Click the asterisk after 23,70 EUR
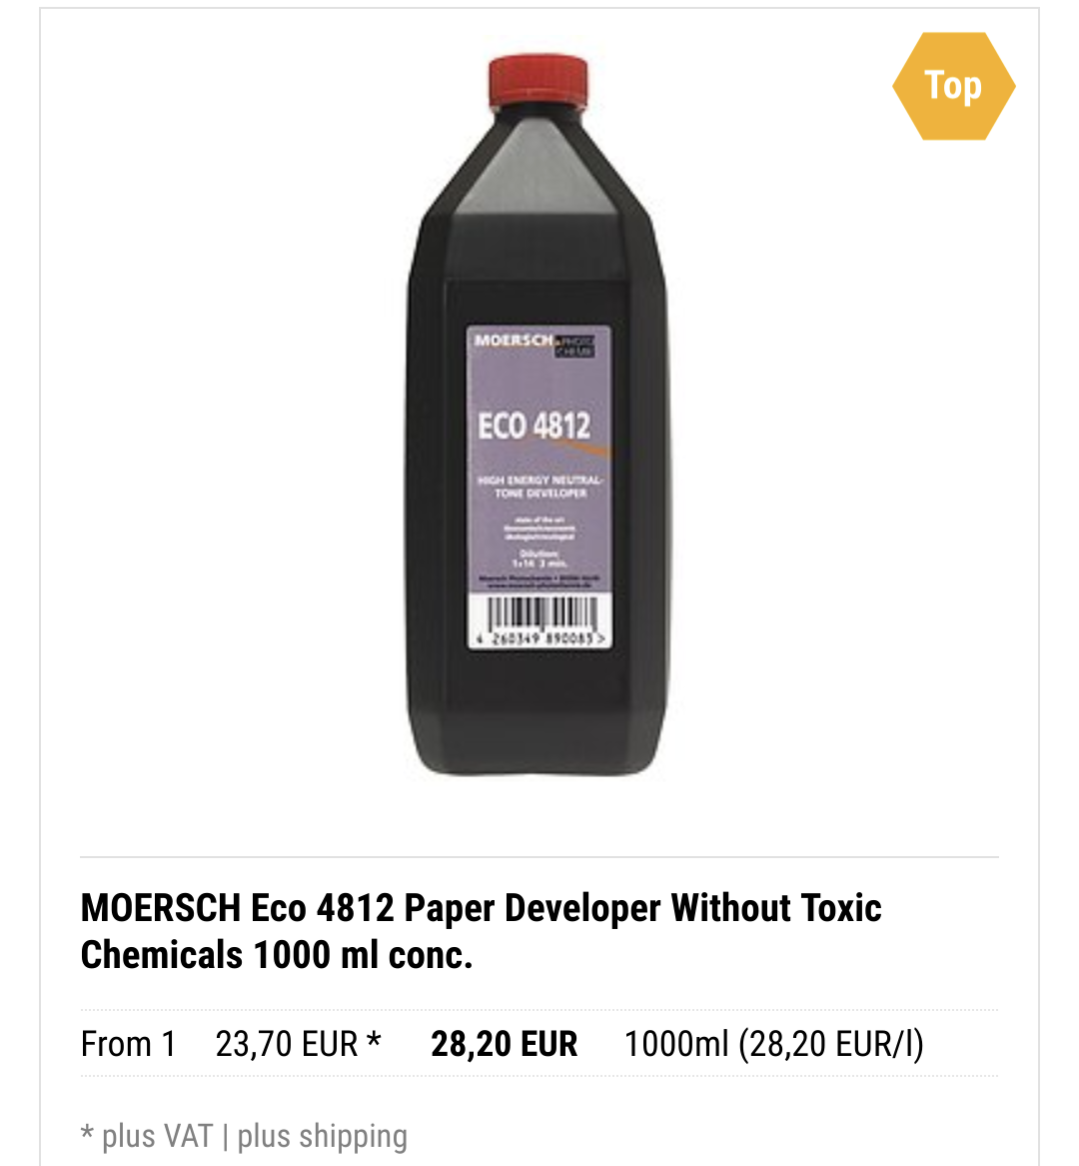The width and height of the screenshot is (1079, 1166). (x=373, y=1040)
